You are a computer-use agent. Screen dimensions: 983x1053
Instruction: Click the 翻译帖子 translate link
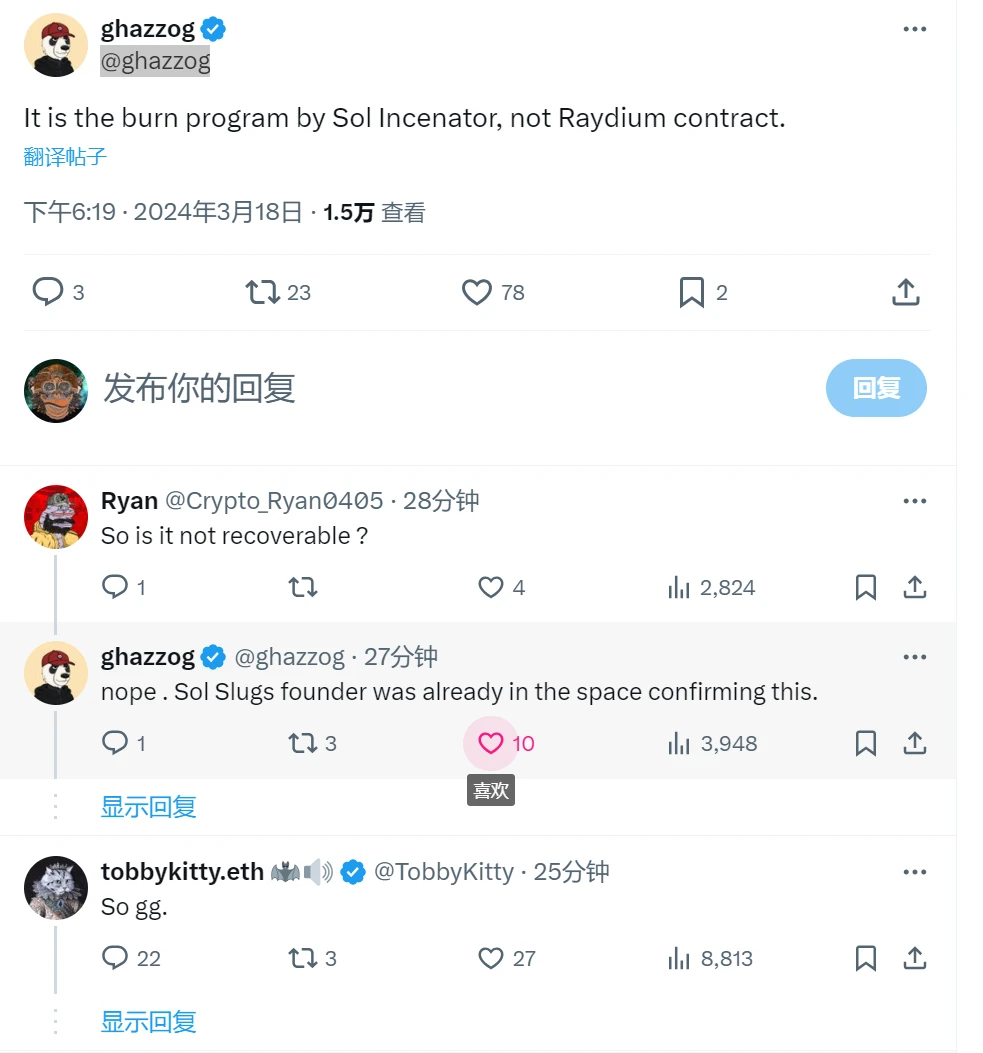click(65, 157)
